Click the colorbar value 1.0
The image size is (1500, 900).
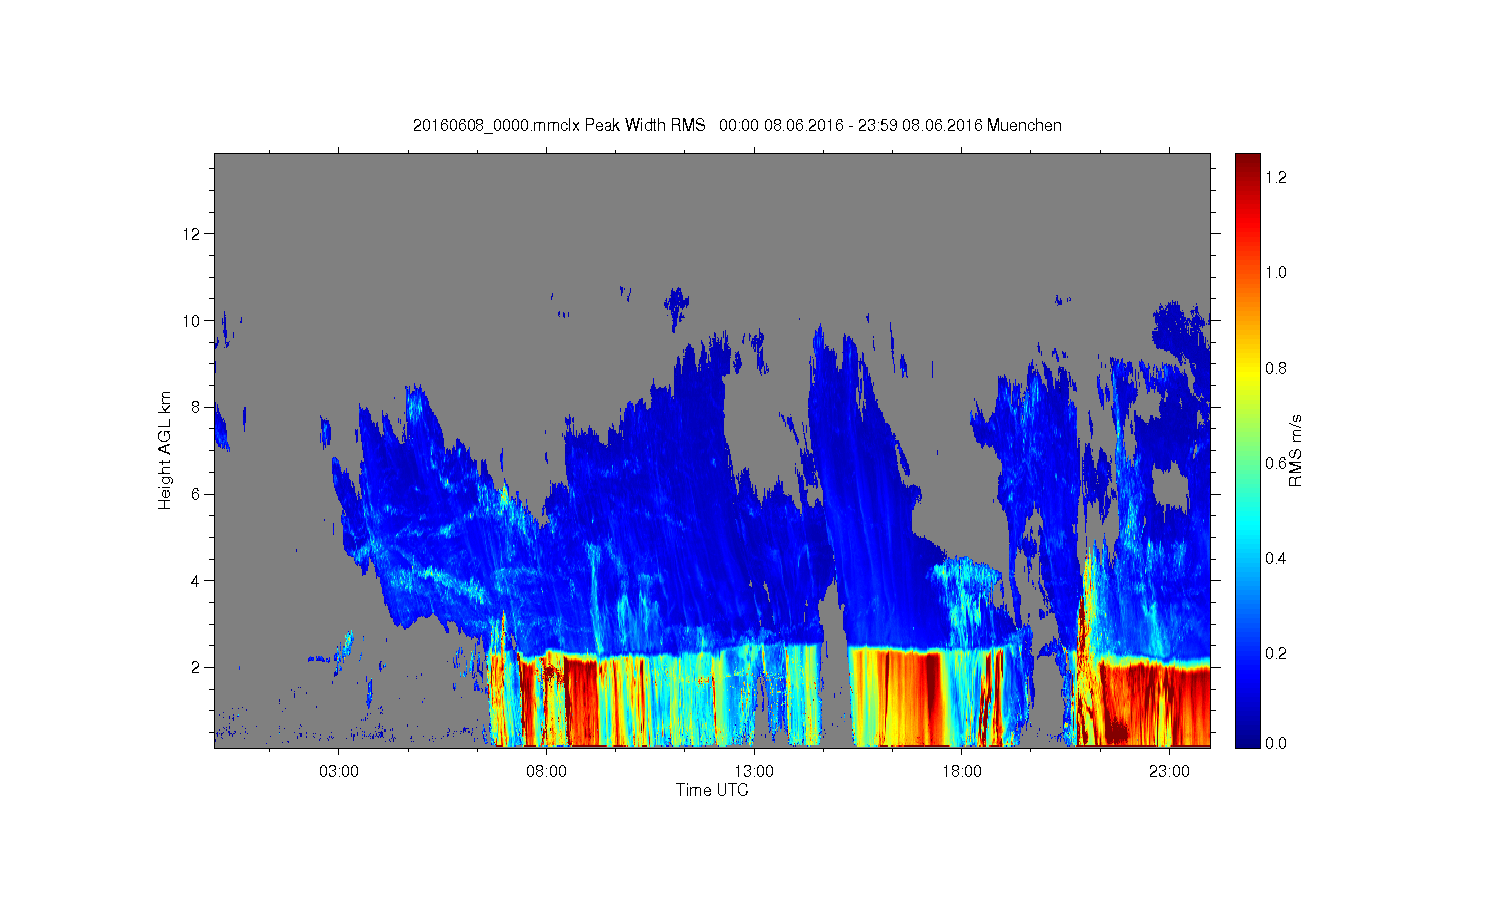pos(1275,272)
